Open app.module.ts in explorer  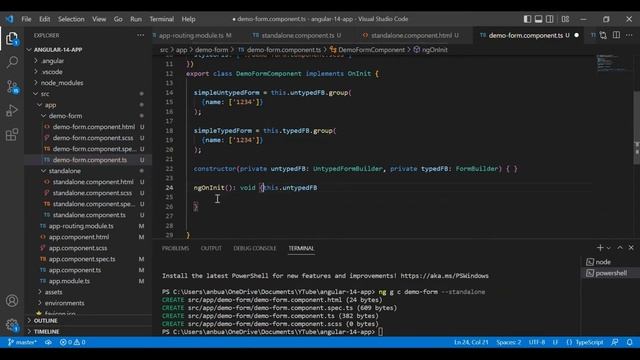(69, 281)
